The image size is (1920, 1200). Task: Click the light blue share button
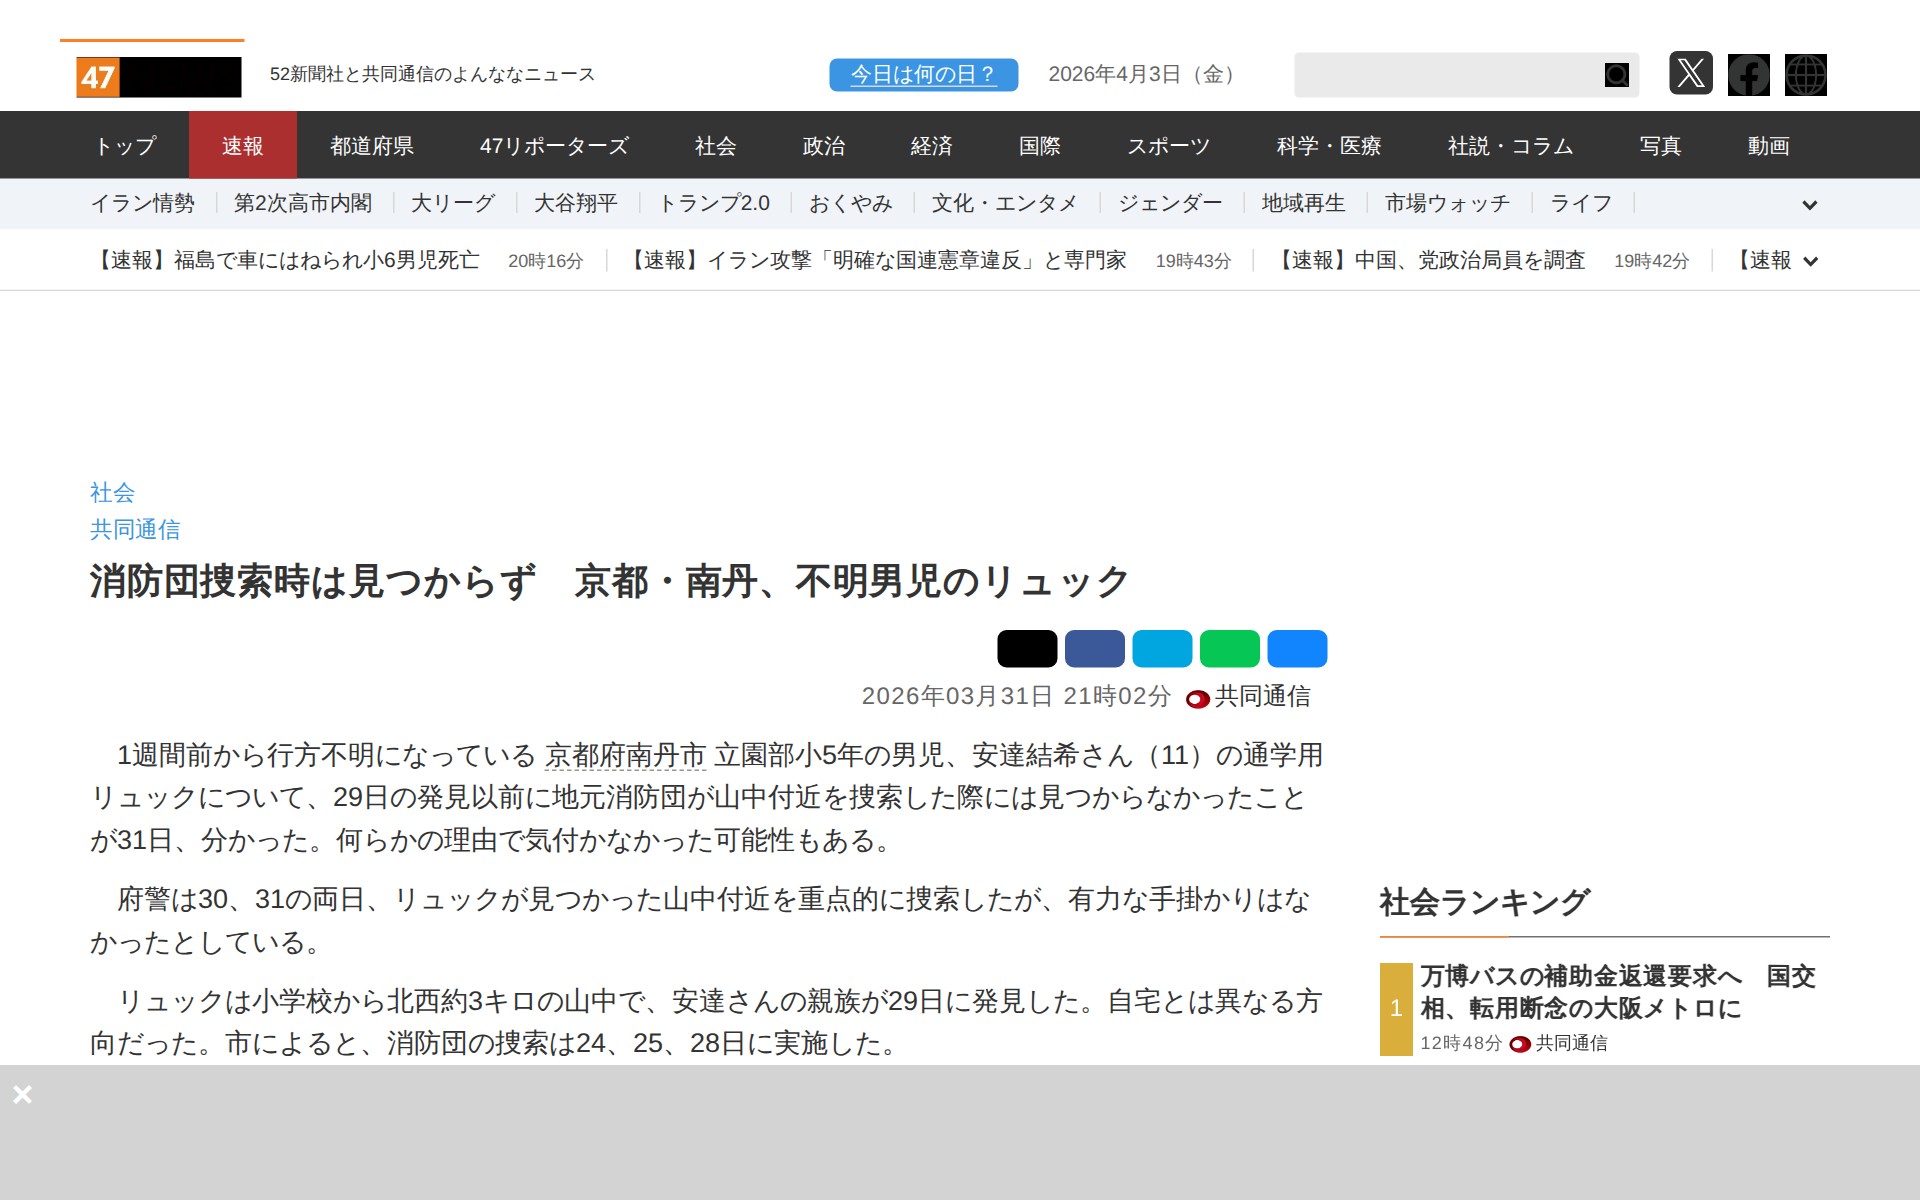[1162, 649]
